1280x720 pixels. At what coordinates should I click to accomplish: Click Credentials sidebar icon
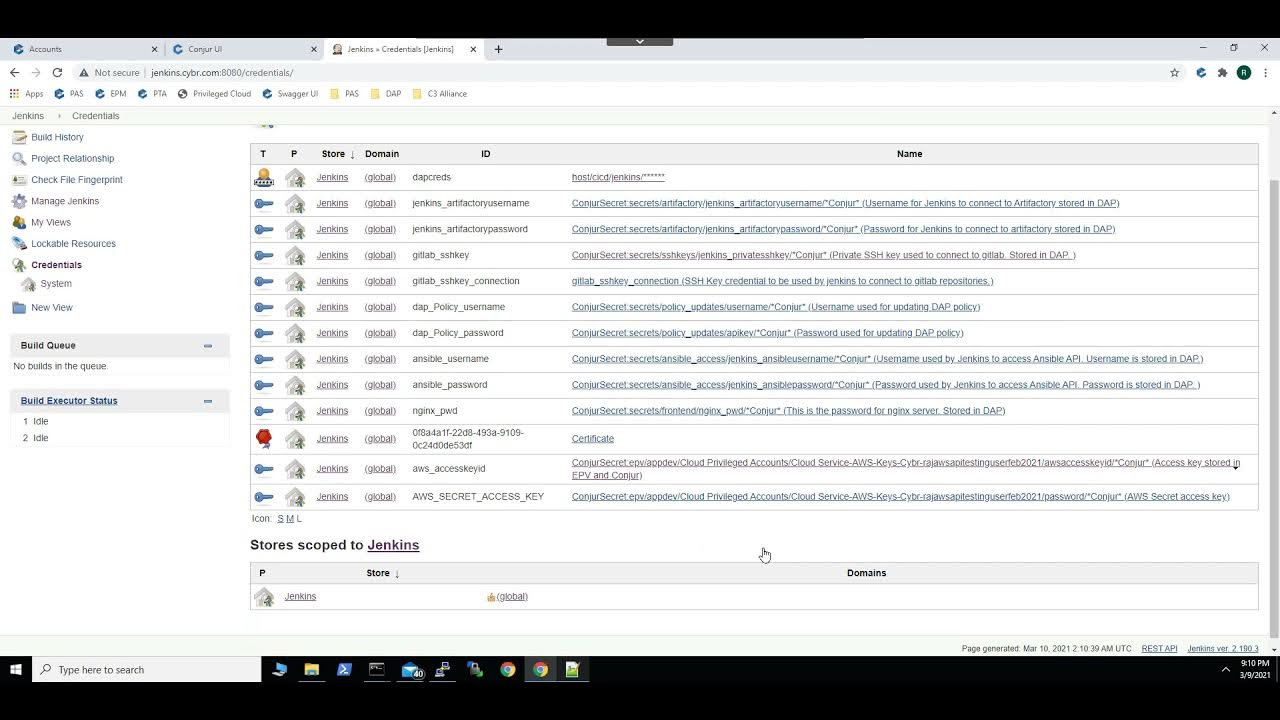[19, 265]
